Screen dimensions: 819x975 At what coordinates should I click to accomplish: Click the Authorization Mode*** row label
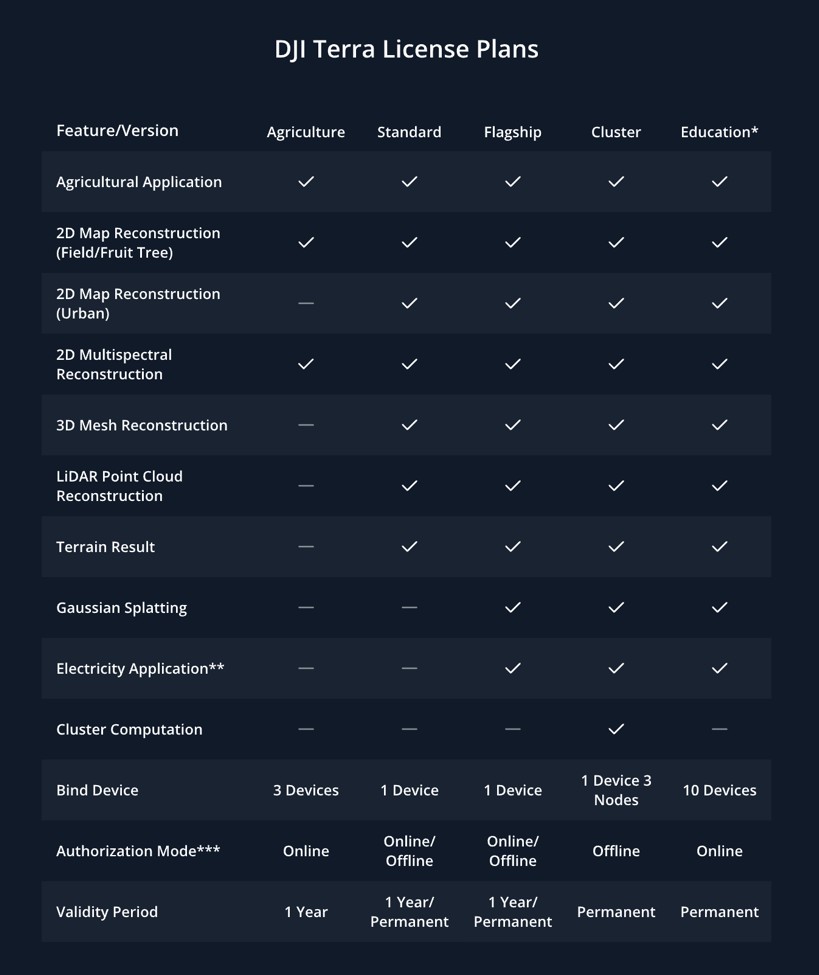(138, 851)
